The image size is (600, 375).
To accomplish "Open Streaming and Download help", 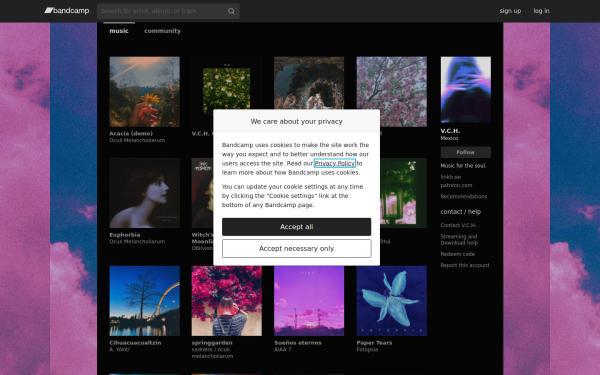I will (459, 240).
